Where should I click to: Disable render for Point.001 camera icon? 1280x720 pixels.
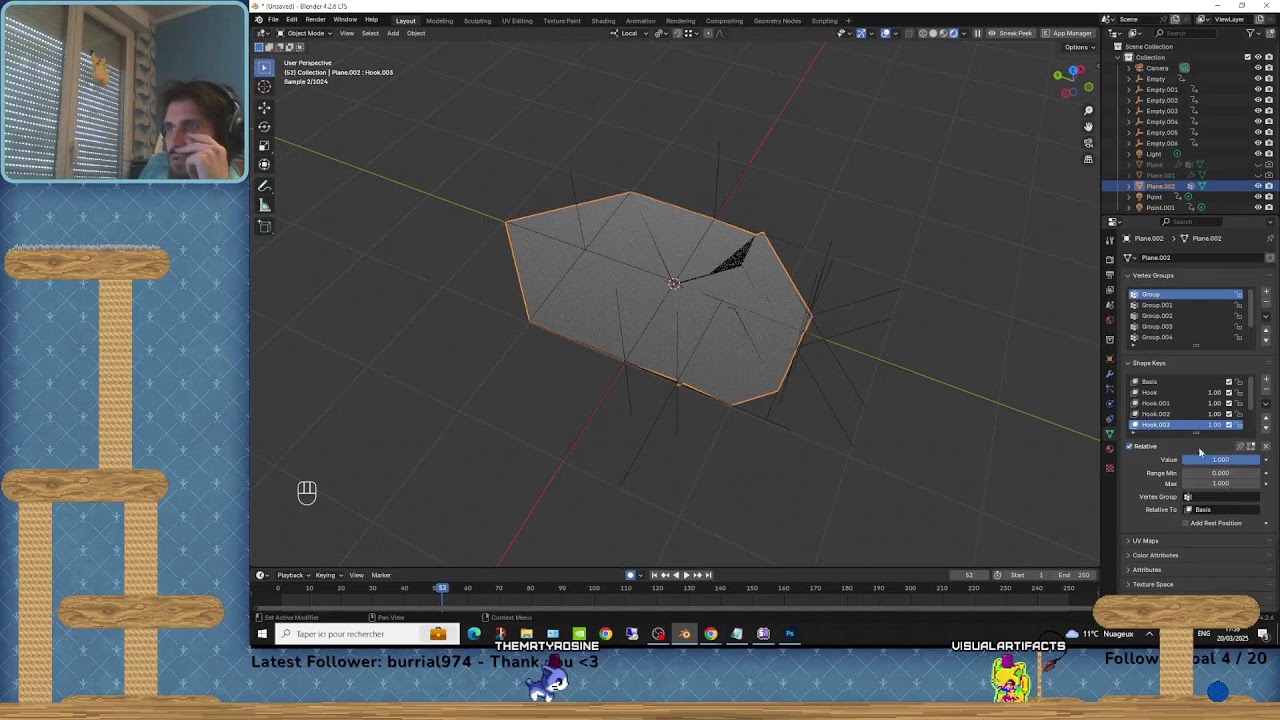pyautogui.click(x=1269, y=208)
